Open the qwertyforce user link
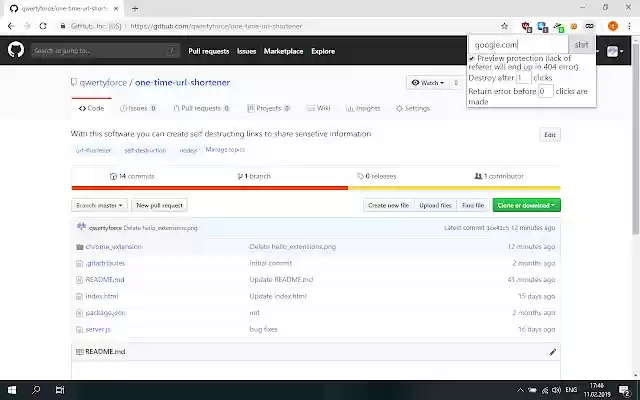 coord(103,82)
